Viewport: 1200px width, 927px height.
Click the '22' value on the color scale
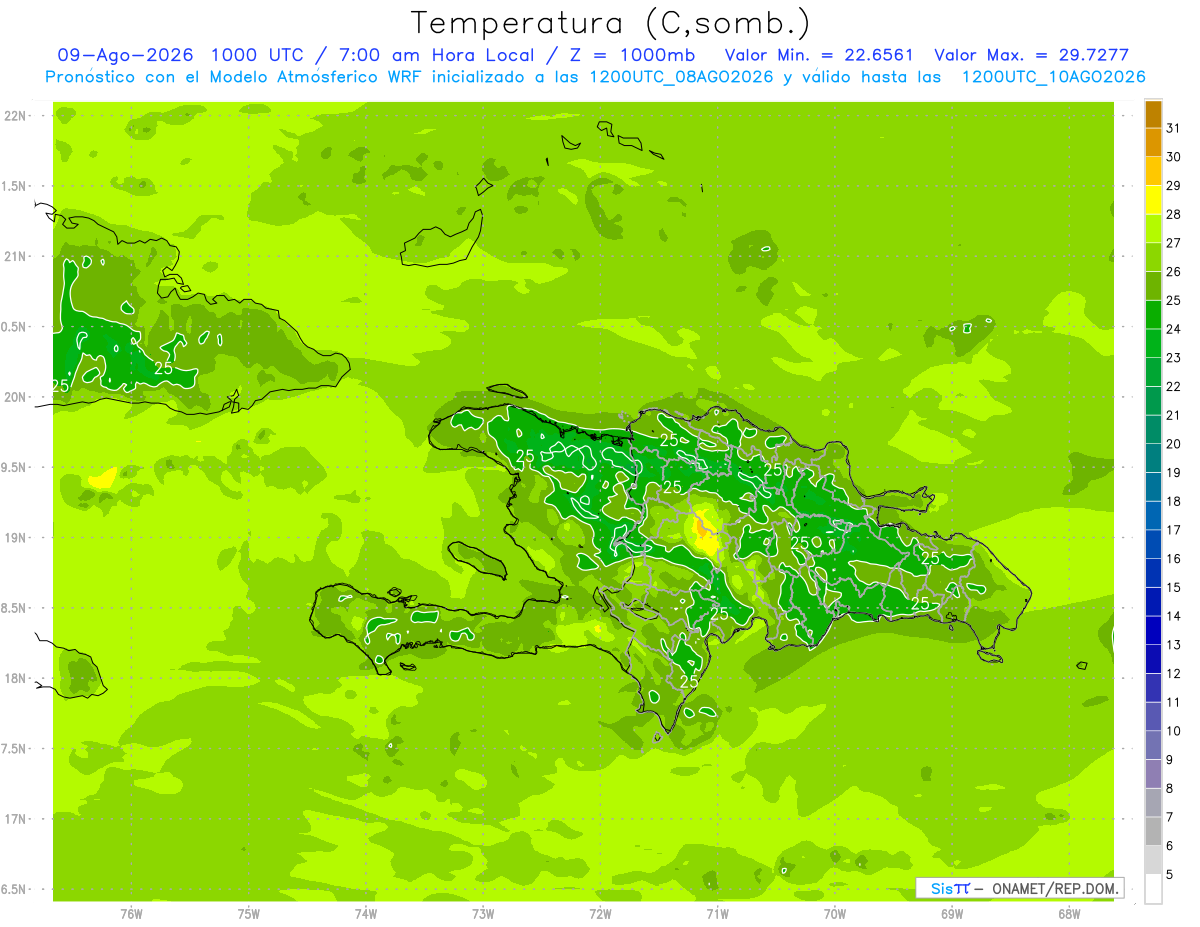[1174, 386]
